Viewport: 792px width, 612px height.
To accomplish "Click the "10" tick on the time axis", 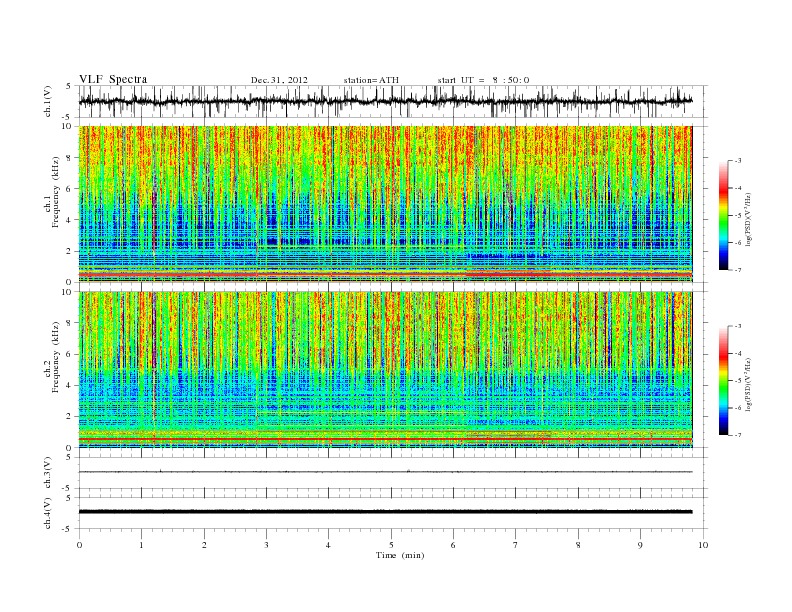I will (x=703, y=545).
